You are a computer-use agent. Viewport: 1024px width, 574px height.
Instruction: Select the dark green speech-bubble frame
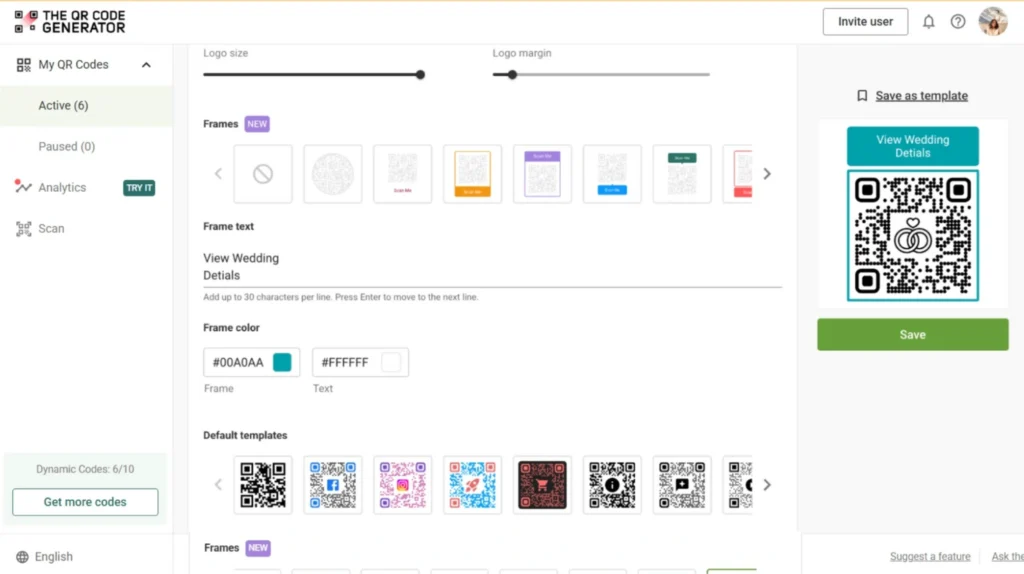[x=682, y=174]
